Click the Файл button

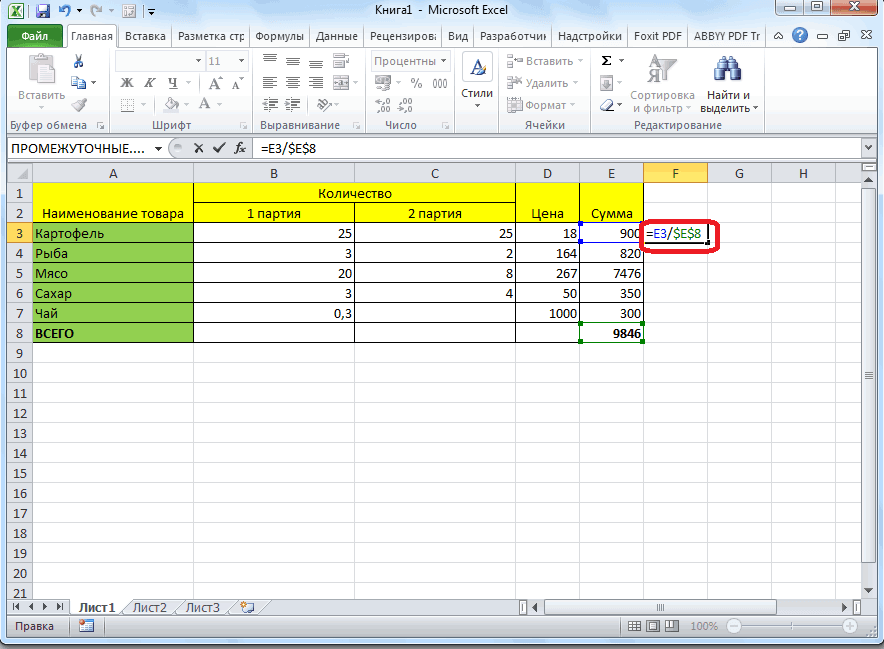click(x=35, y=36)
